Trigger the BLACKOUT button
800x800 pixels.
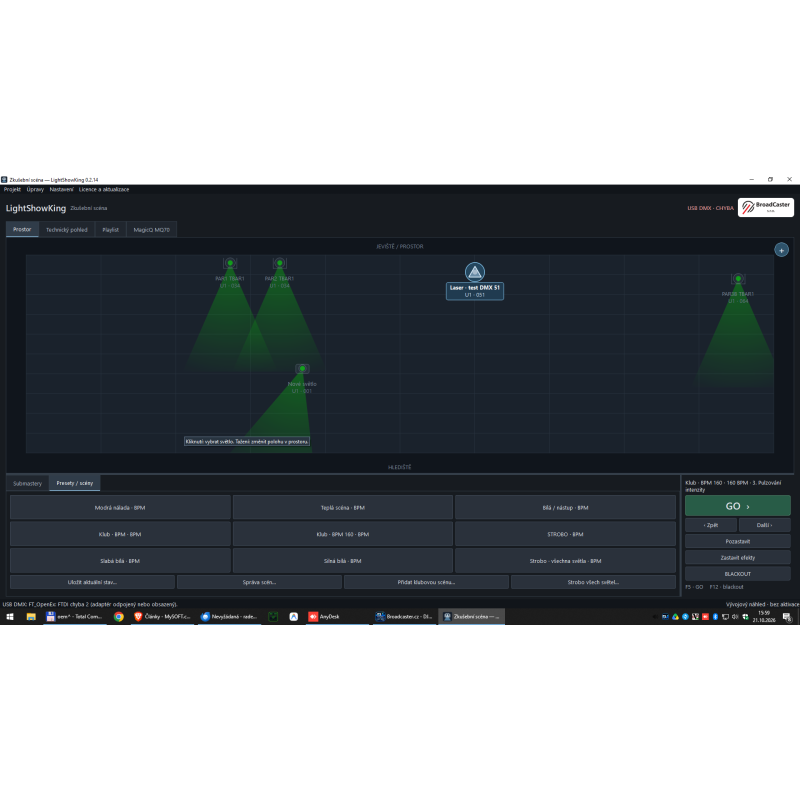(x=738, y=574)
